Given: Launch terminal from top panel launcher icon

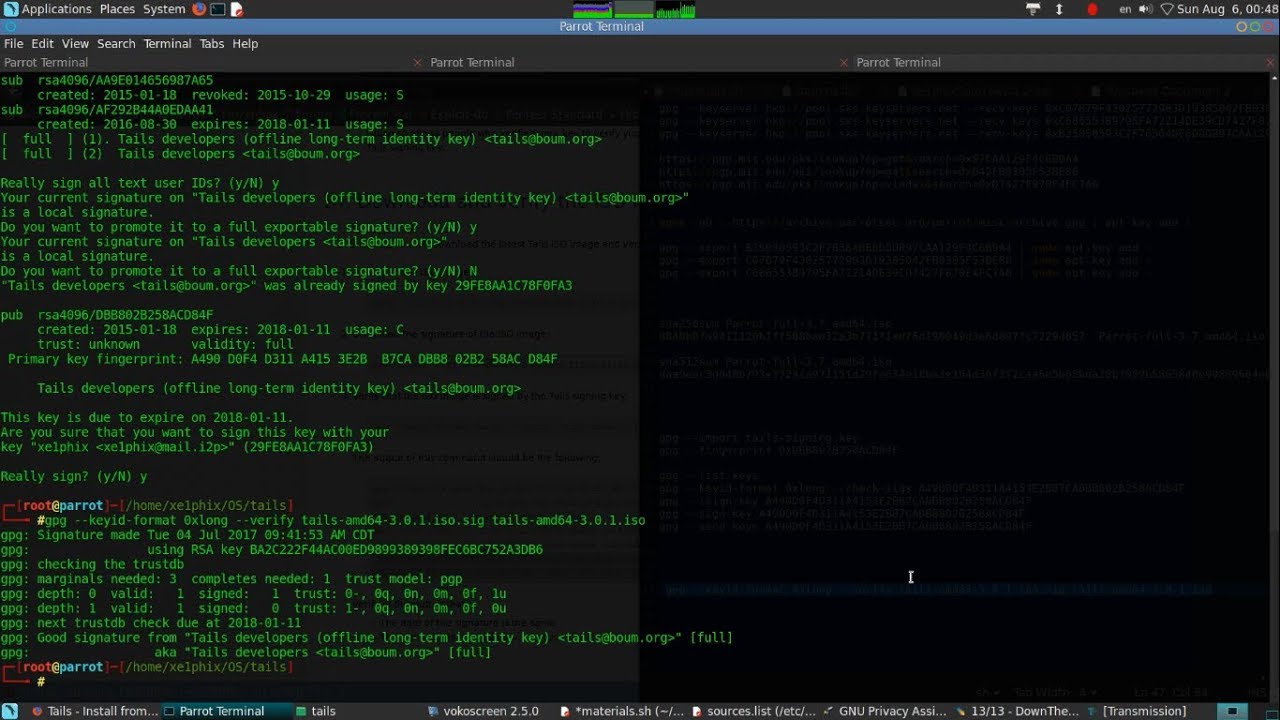Looking at the screenshot, I should click(x=218, y=9).
